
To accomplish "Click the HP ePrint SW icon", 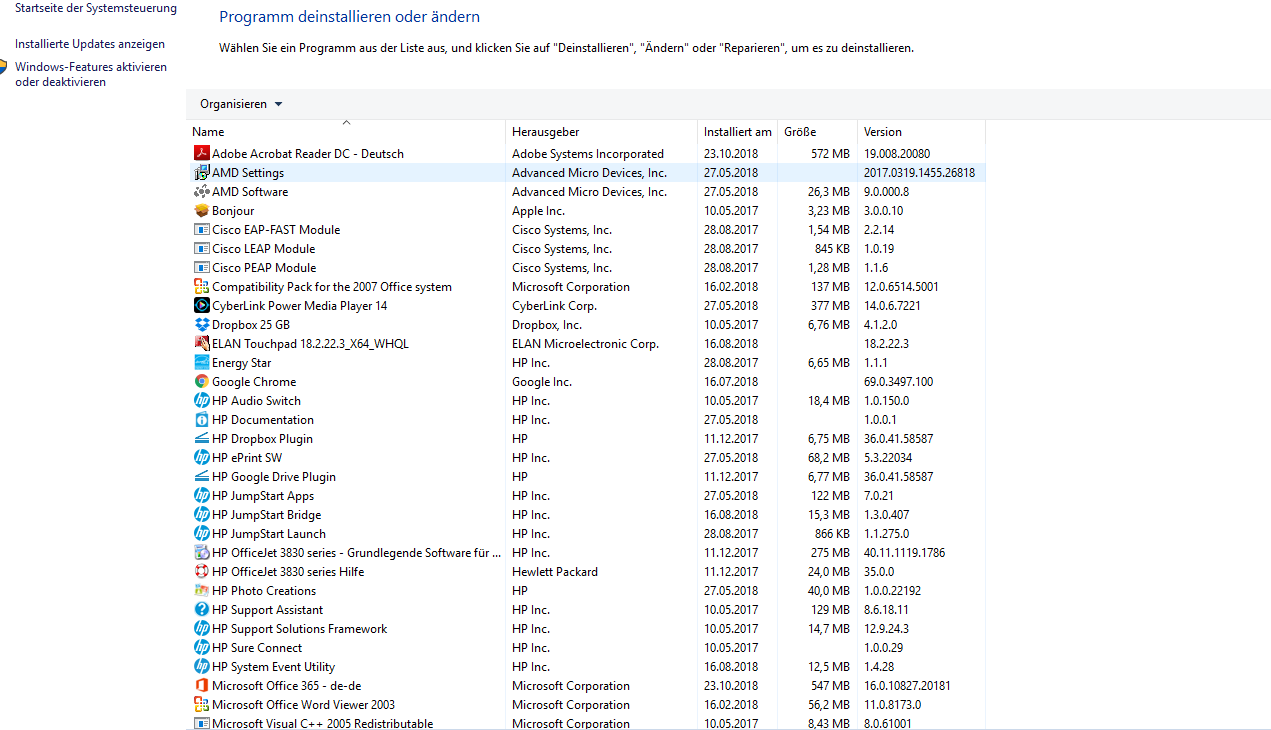I will (201, 458).
